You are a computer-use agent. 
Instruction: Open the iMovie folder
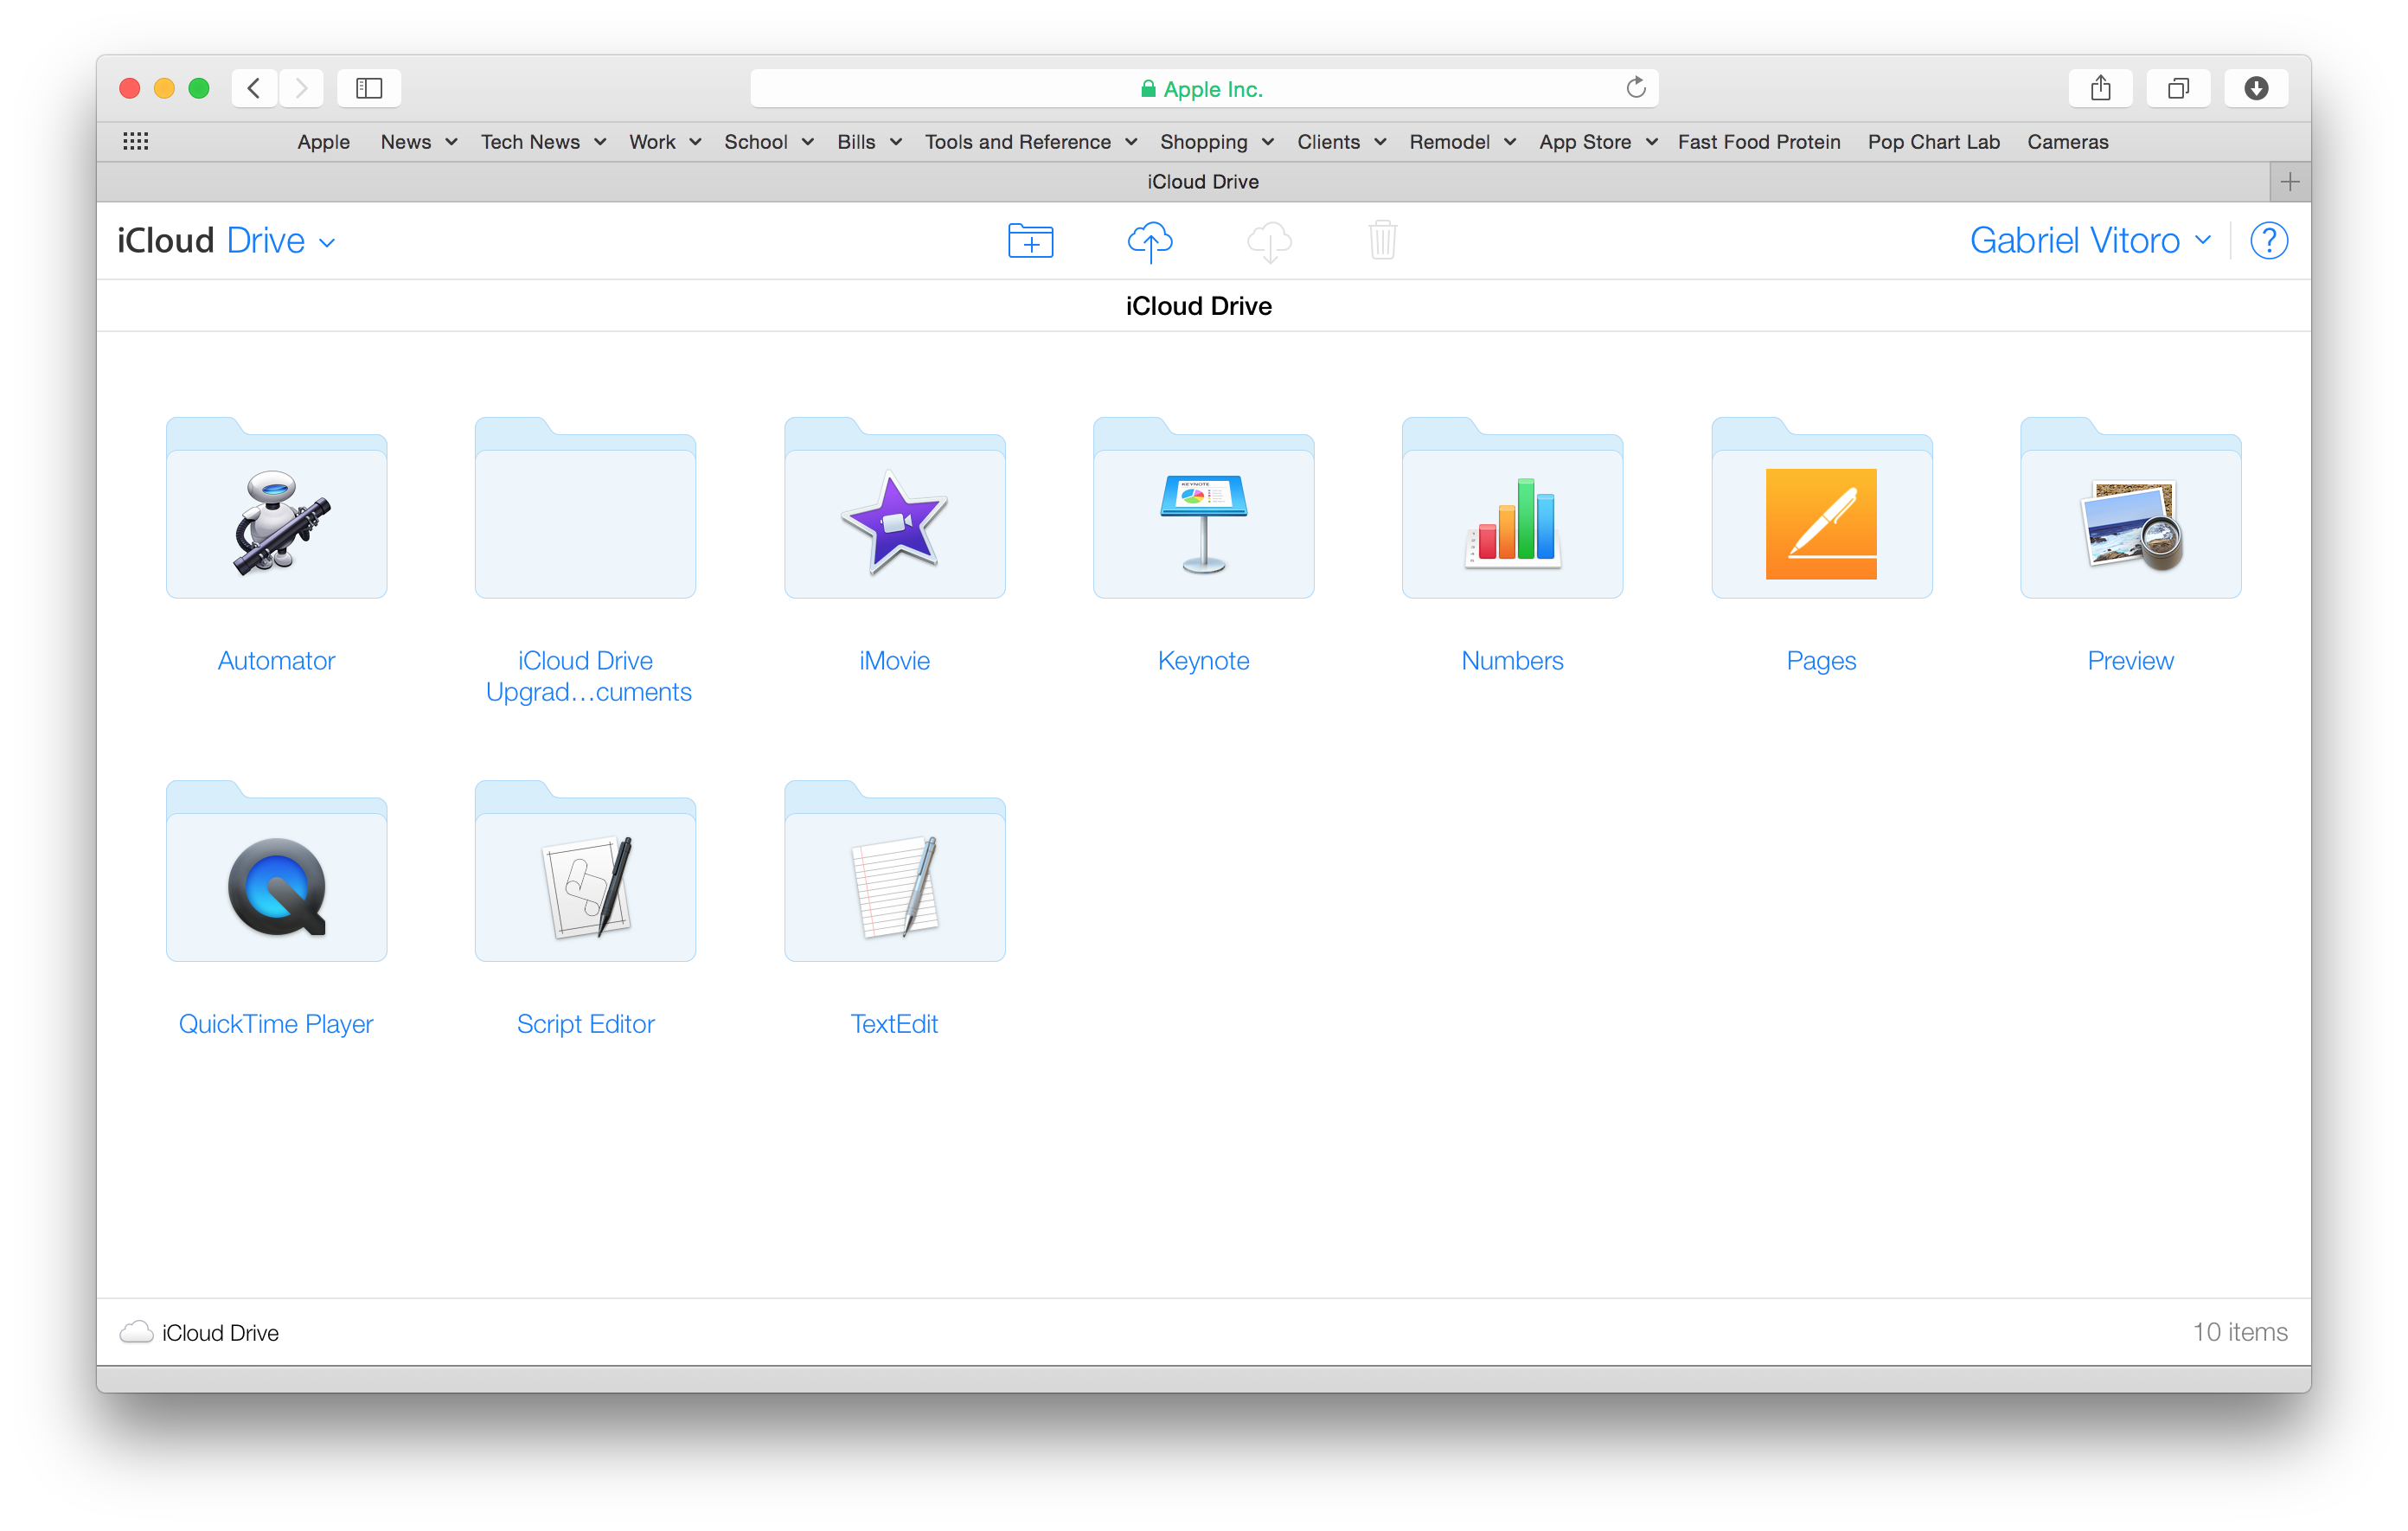click(894, 508)
